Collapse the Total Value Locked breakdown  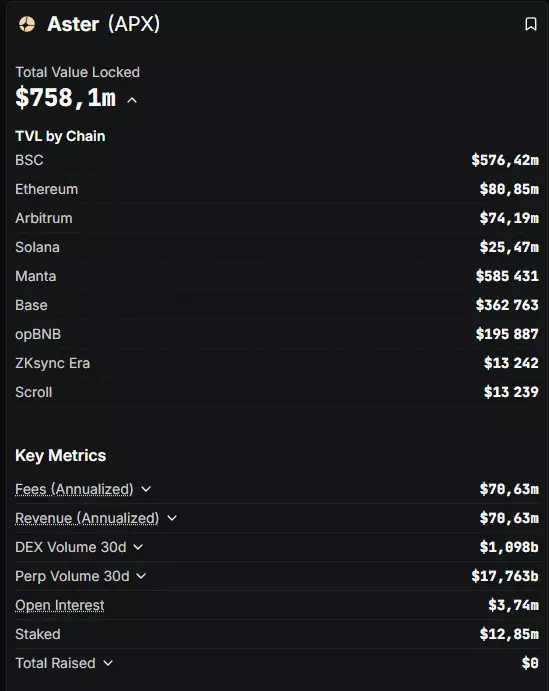point(132,100)
